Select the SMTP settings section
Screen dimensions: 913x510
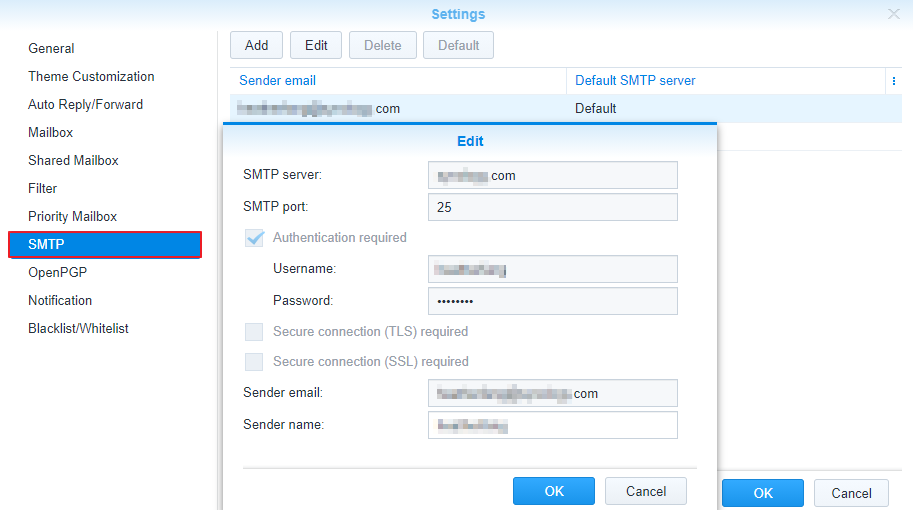(105, 245)
